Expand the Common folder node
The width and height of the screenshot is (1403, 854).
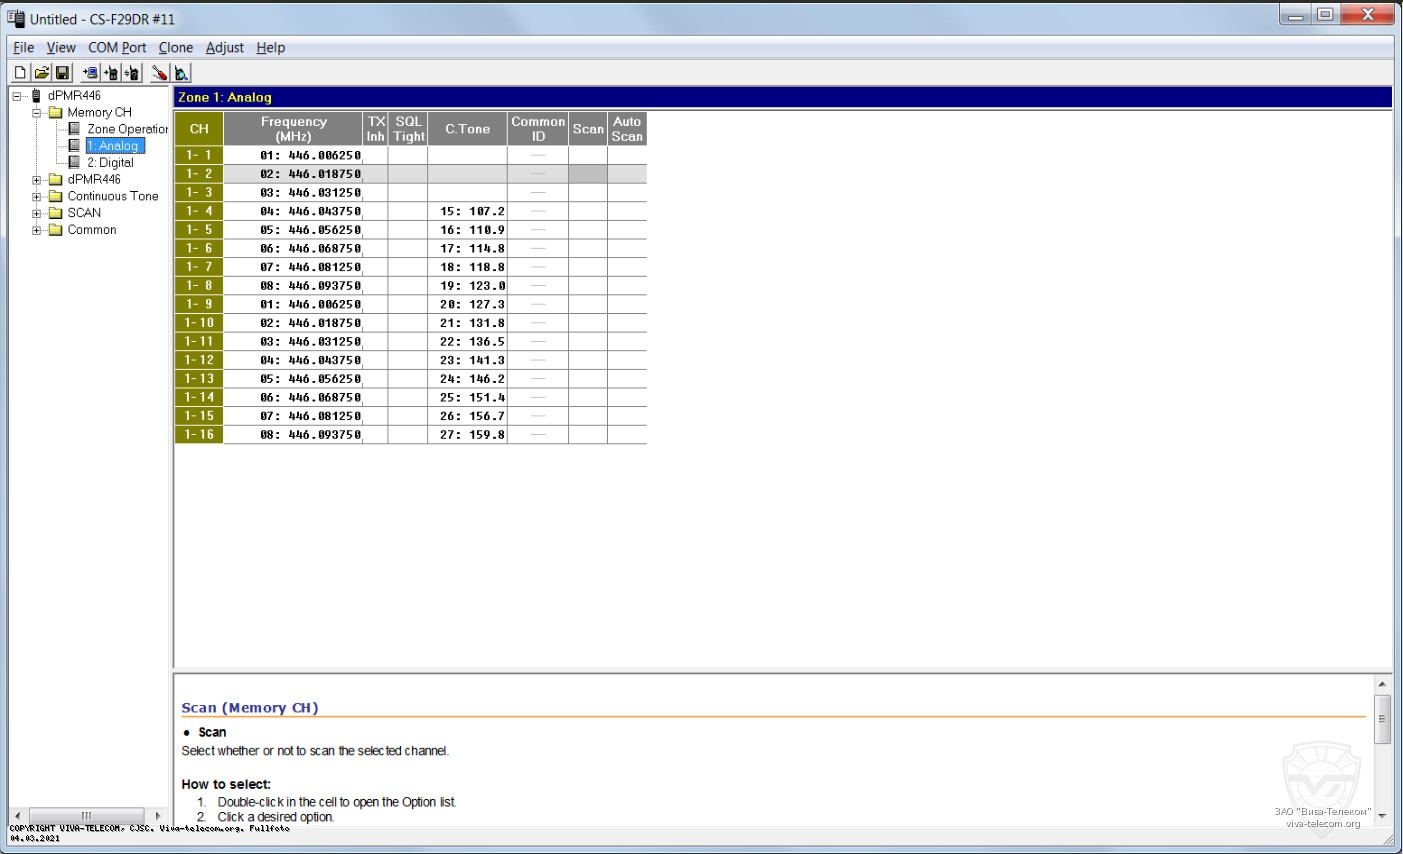[37, 230]
